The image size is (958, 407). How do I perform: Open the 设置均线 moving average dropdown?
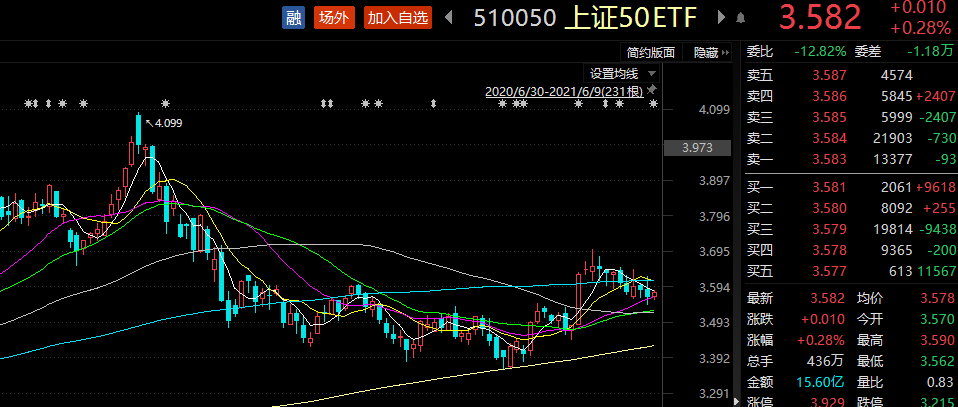(614, 73)
